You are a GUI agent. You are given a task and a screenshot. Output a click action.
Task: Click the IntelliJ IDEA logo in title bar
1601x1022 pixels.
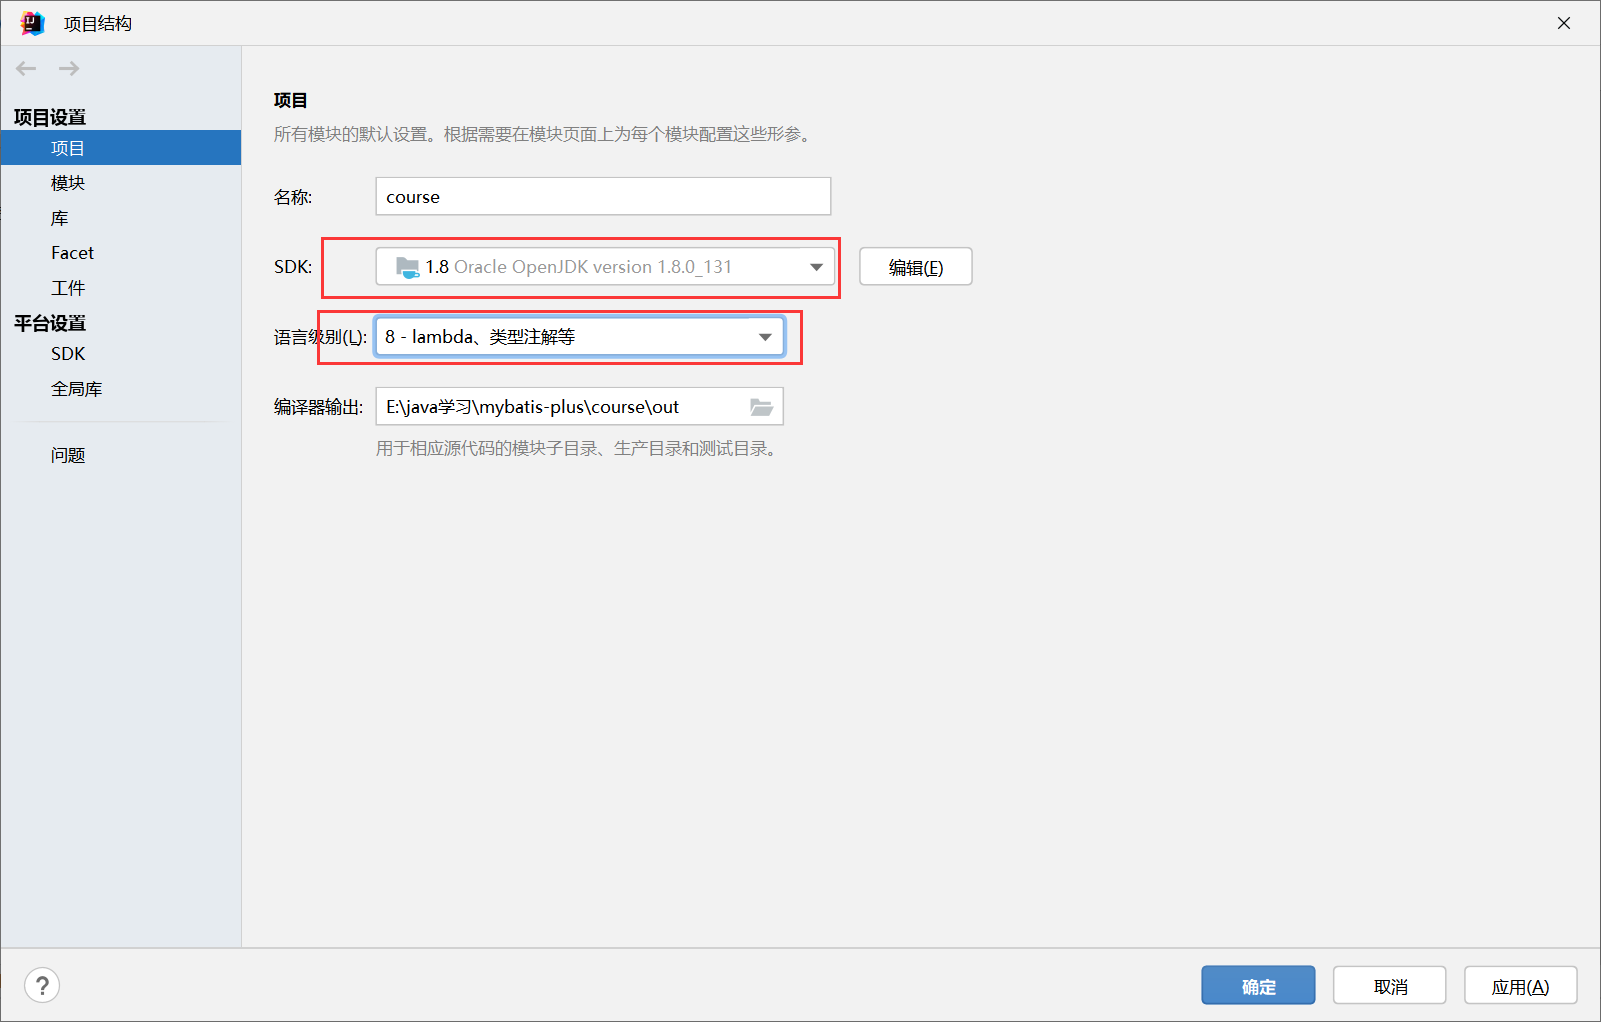click(32, 23)
